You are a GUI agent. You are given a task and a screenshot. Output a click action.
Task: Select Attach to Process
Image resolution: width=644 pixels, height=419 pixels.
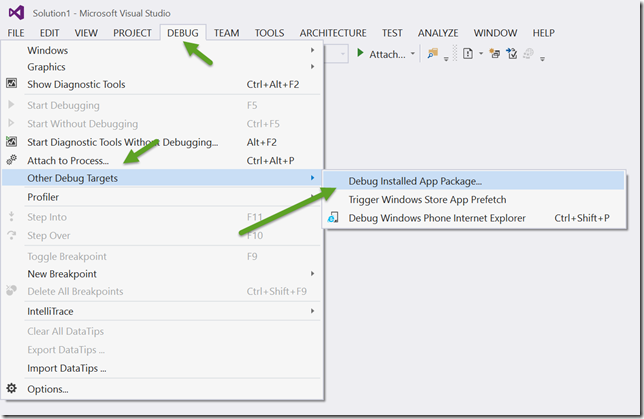point(162,161)
